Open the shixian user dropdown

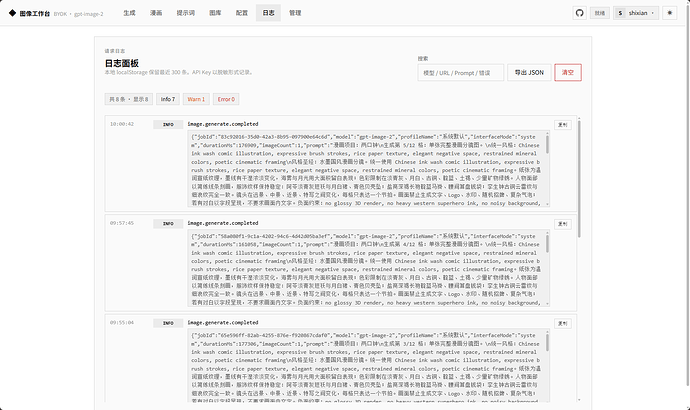tap(636, 13)
